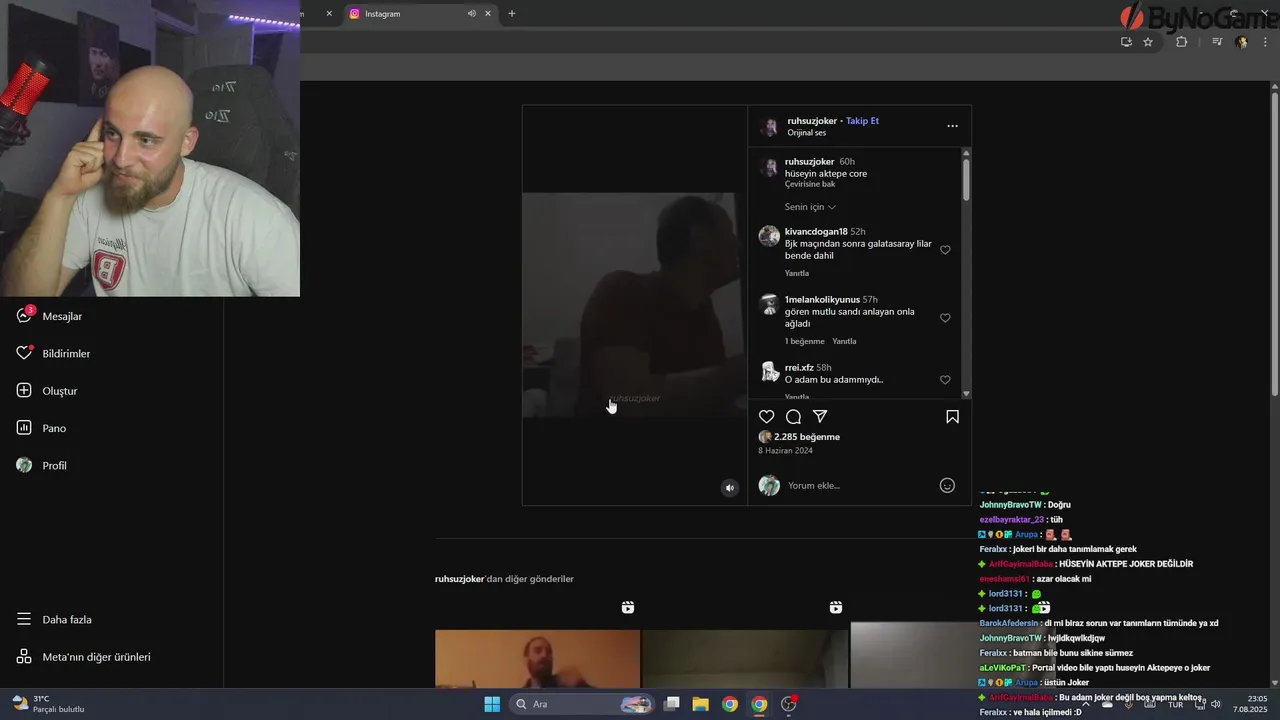This screenshot has width=1280, height=720.
Task: Open Chrome three-dot menu
Action: pos(1266,42)
